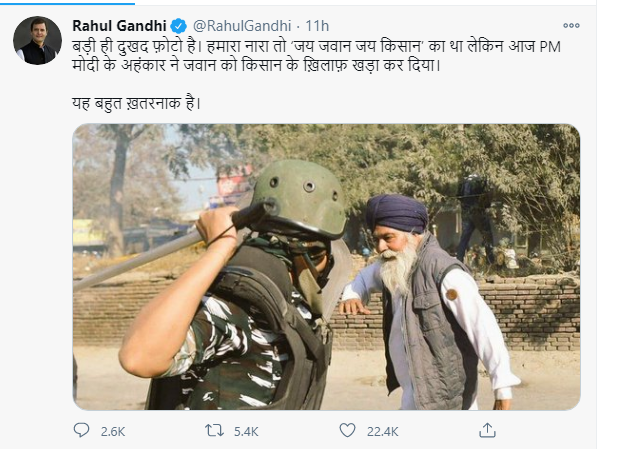Like the tweet with heart icon
The image size is (627, 449).
(x=347, y=430)
